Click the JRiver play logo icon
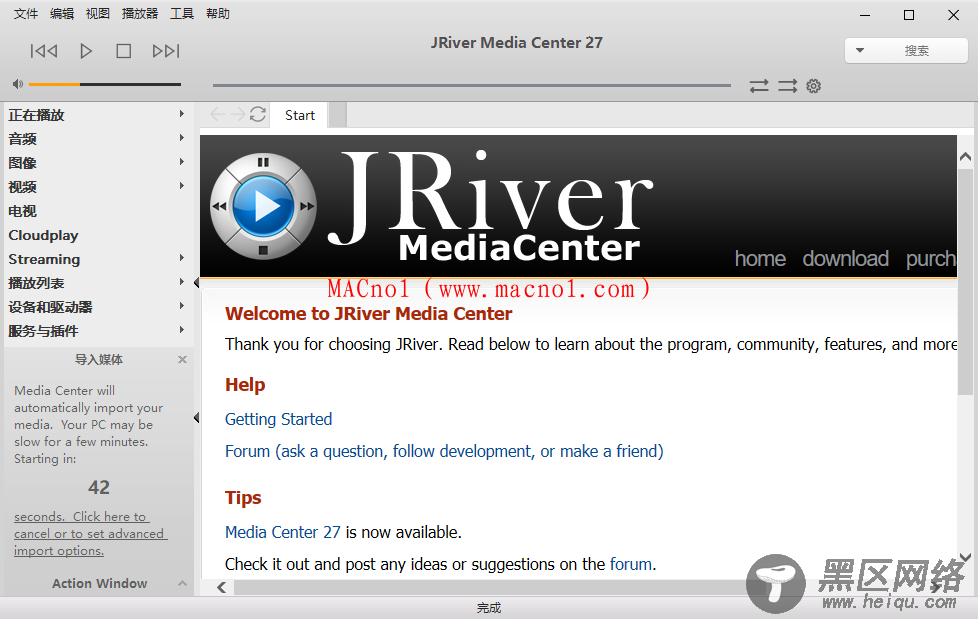The width and height of the screenshot is (978, 619). coord(263,207)
